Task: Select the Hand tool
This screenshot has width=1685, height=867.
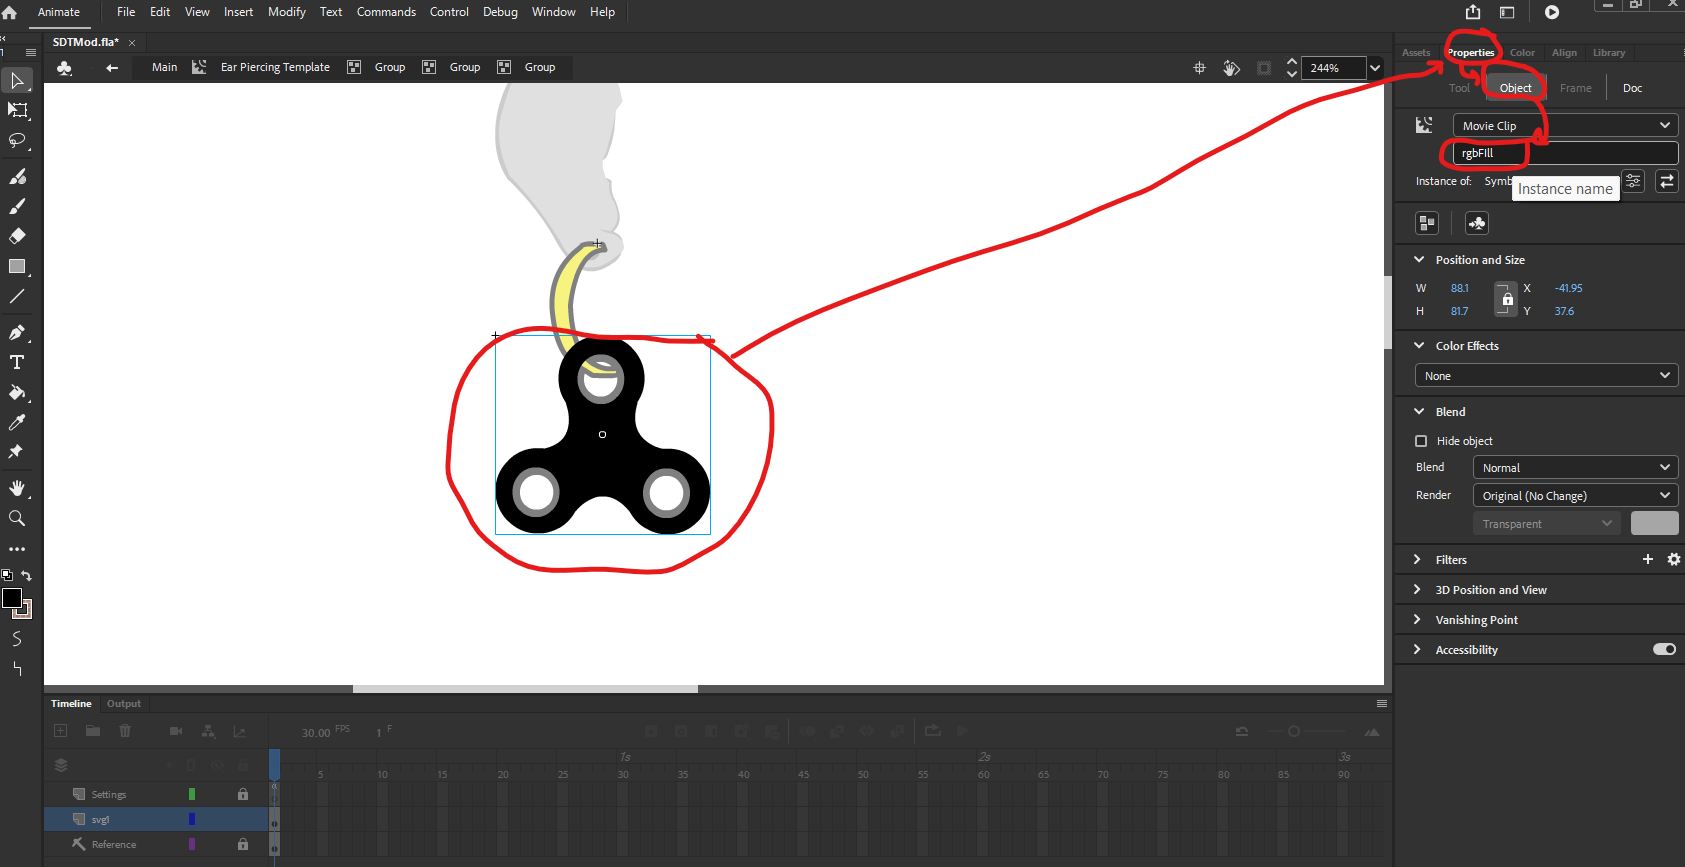Action: (17, 488)
